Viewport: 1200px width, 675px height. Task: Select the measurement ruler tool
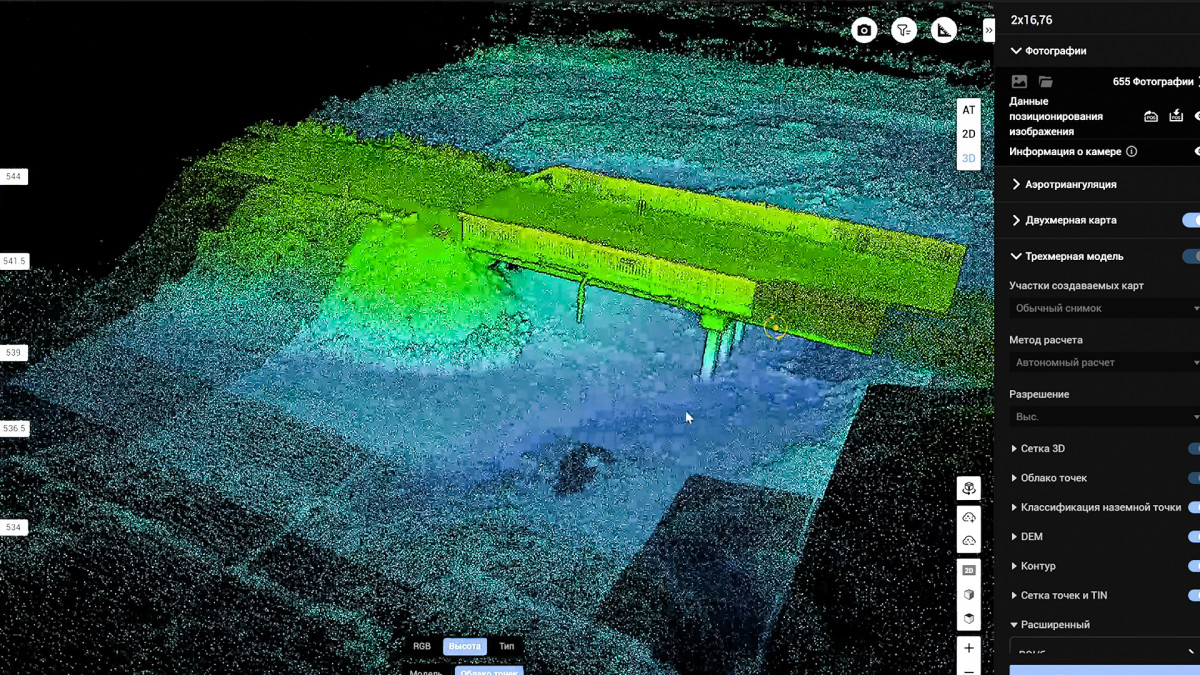coord(944,31)
